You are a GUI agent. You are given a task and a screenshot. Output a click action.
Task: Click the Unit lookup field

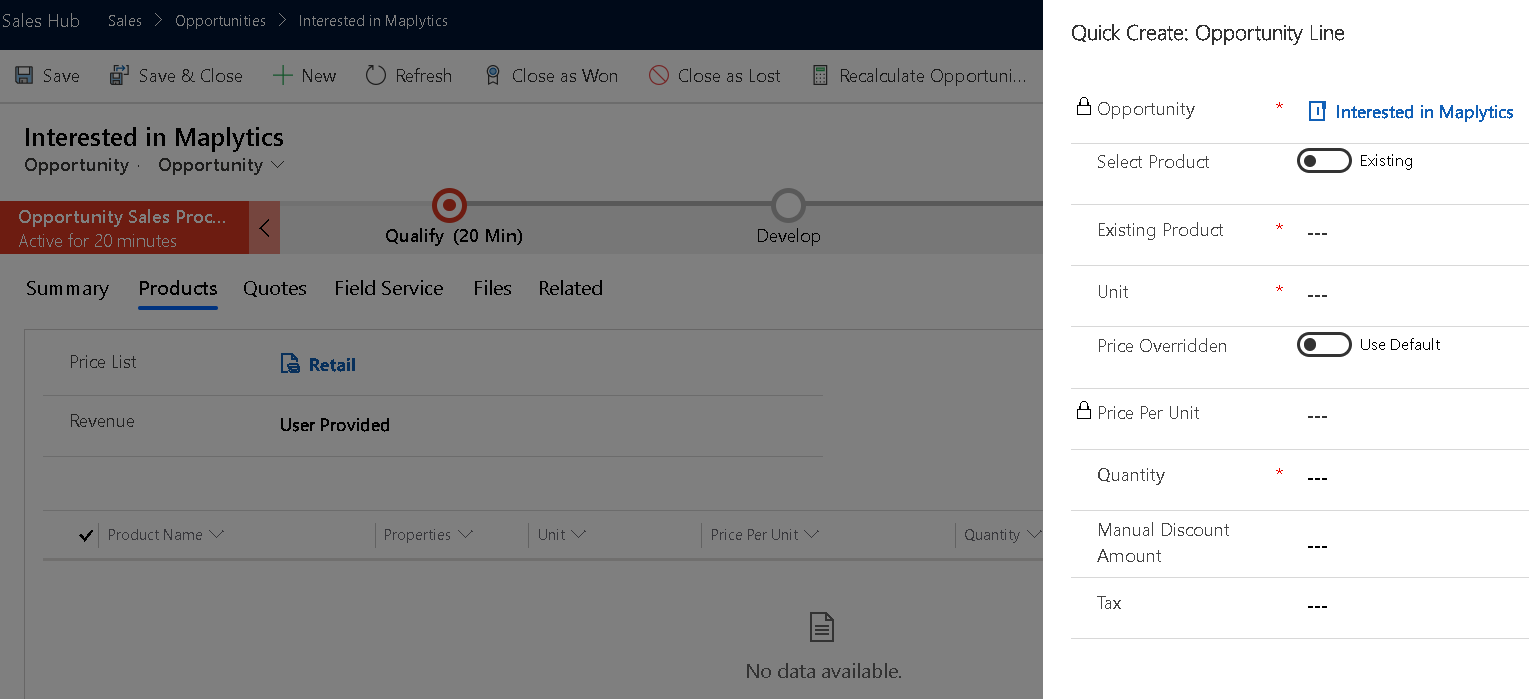1414,295
